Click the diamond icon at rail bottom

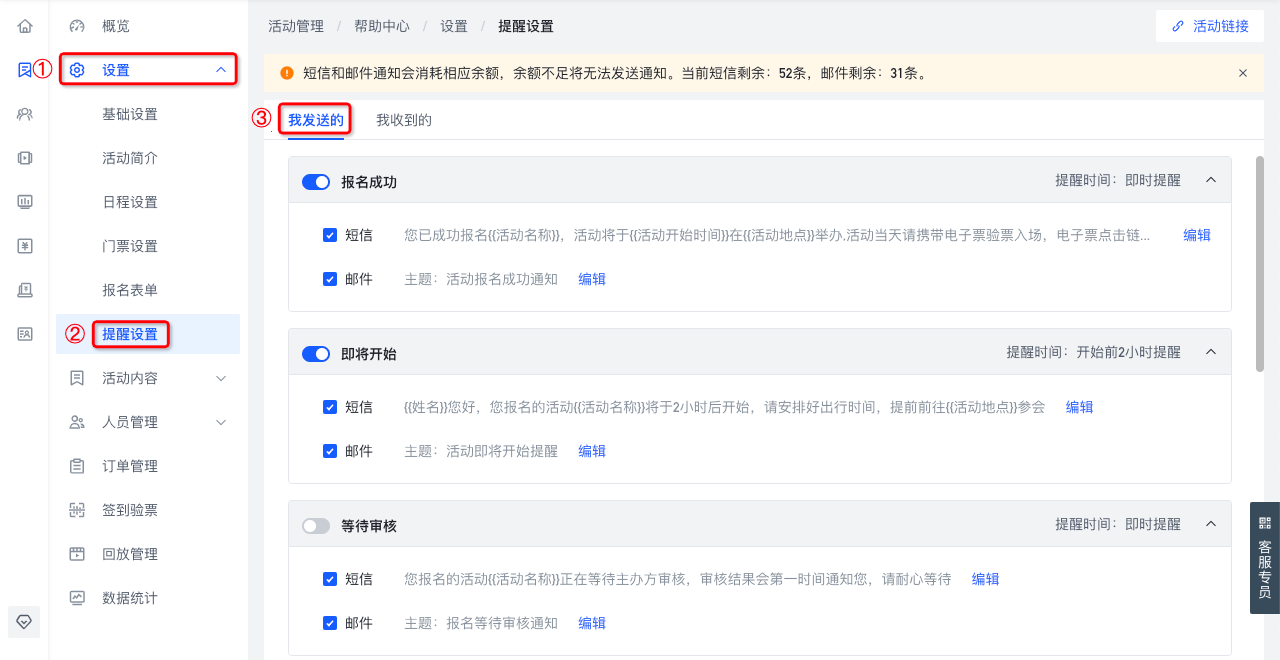point(25,621)
